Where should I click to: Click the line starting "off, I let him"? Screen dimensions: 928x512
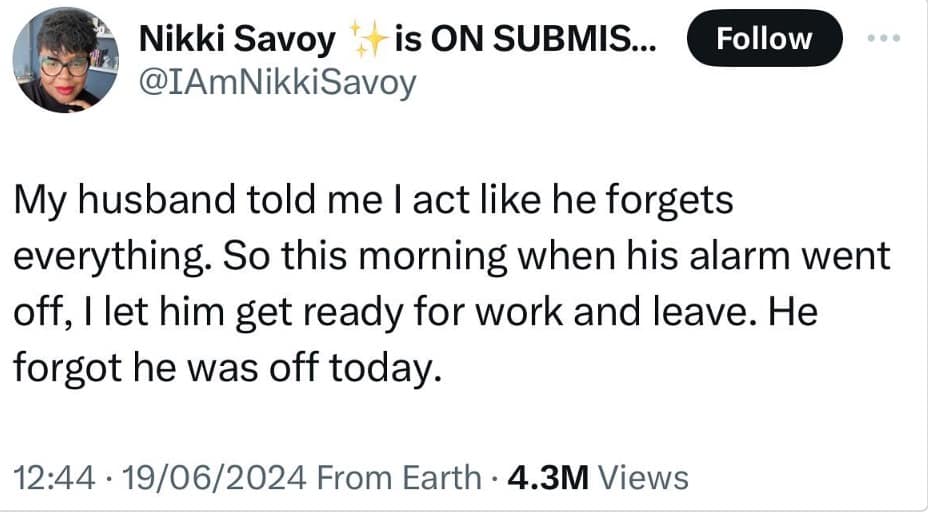click(414, 313)
